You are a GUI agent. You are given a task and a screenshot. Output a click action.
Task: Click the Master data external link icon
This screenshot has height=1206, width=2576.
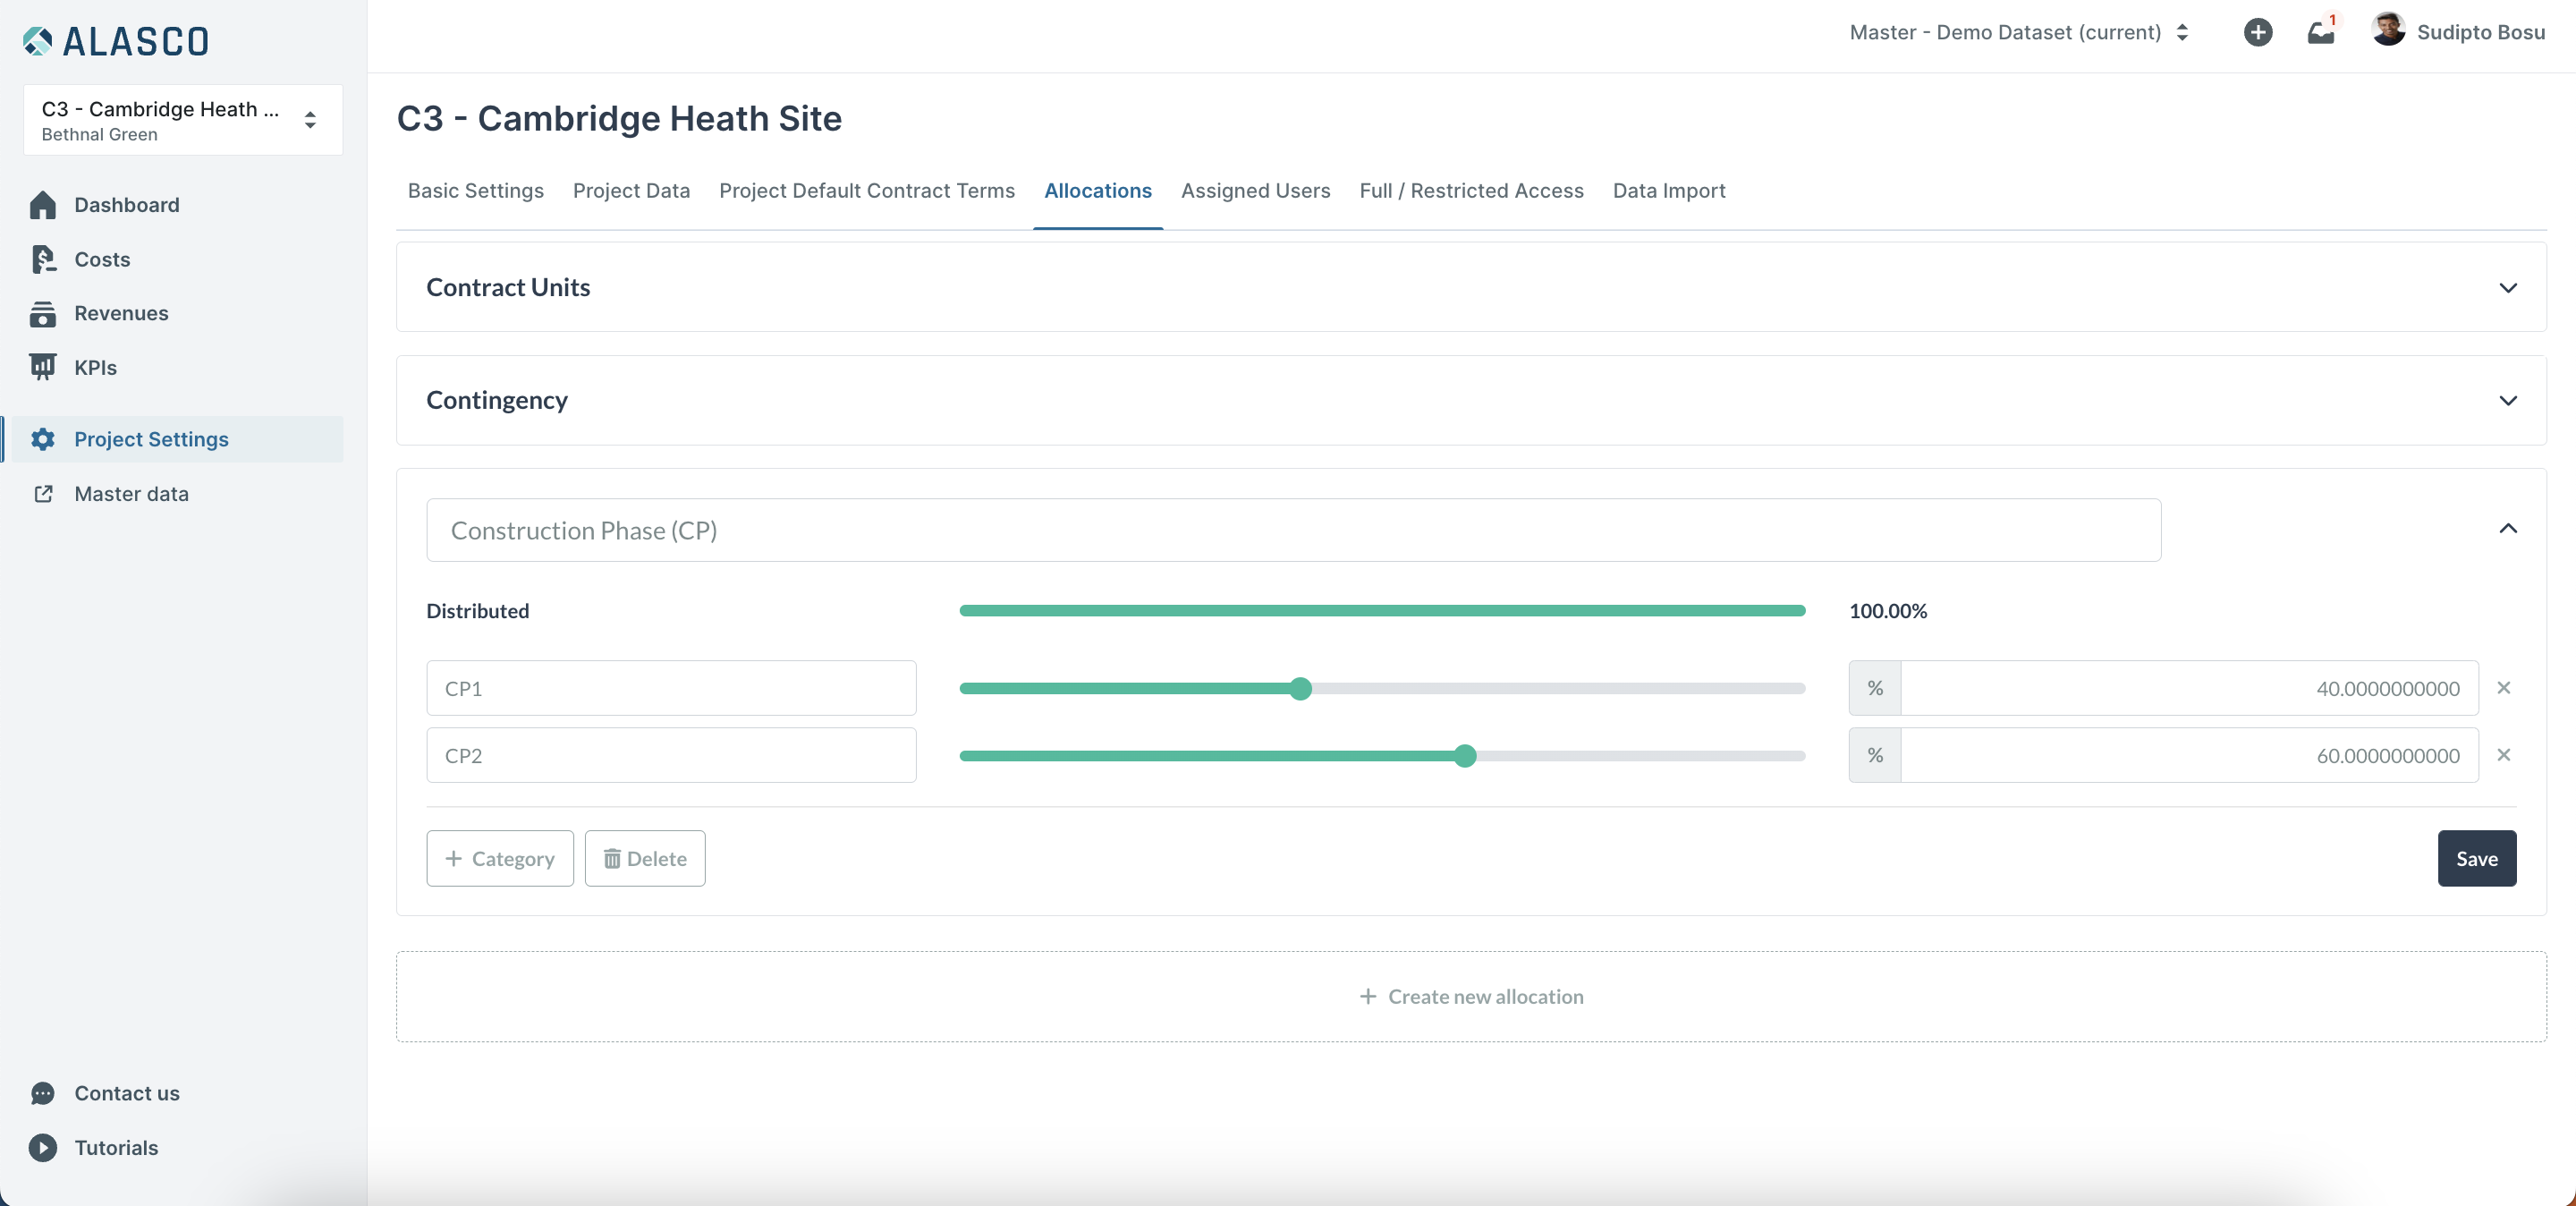pyautogui.click(x=42, y=494)
